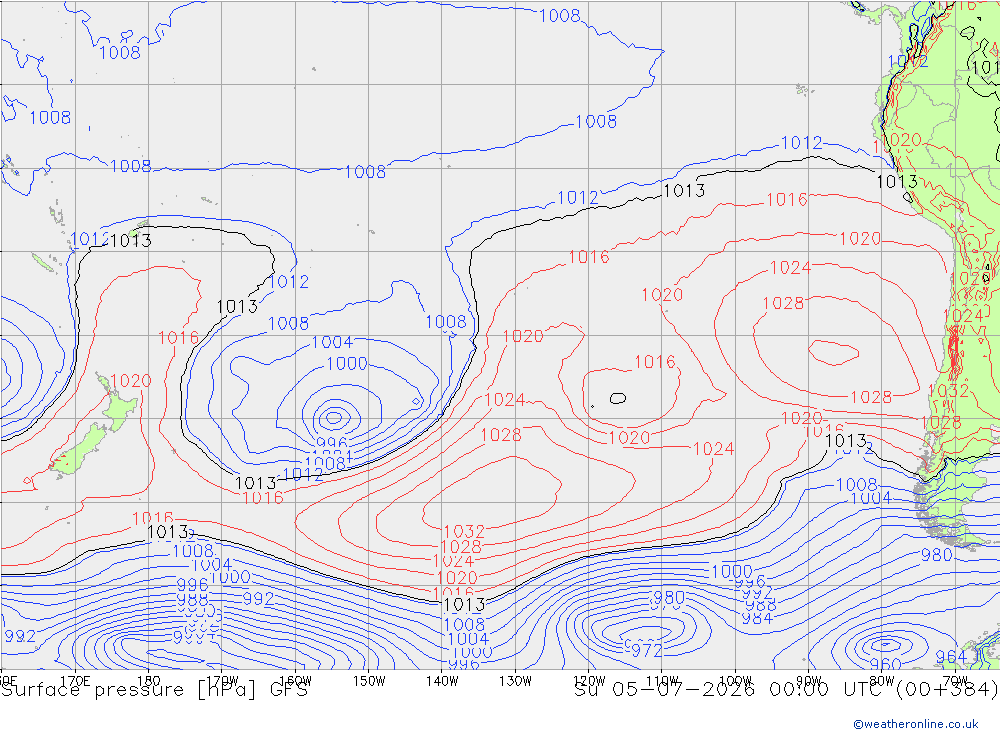
Task: Select the 160W longitude label
Action: click(x=295, y=681)
